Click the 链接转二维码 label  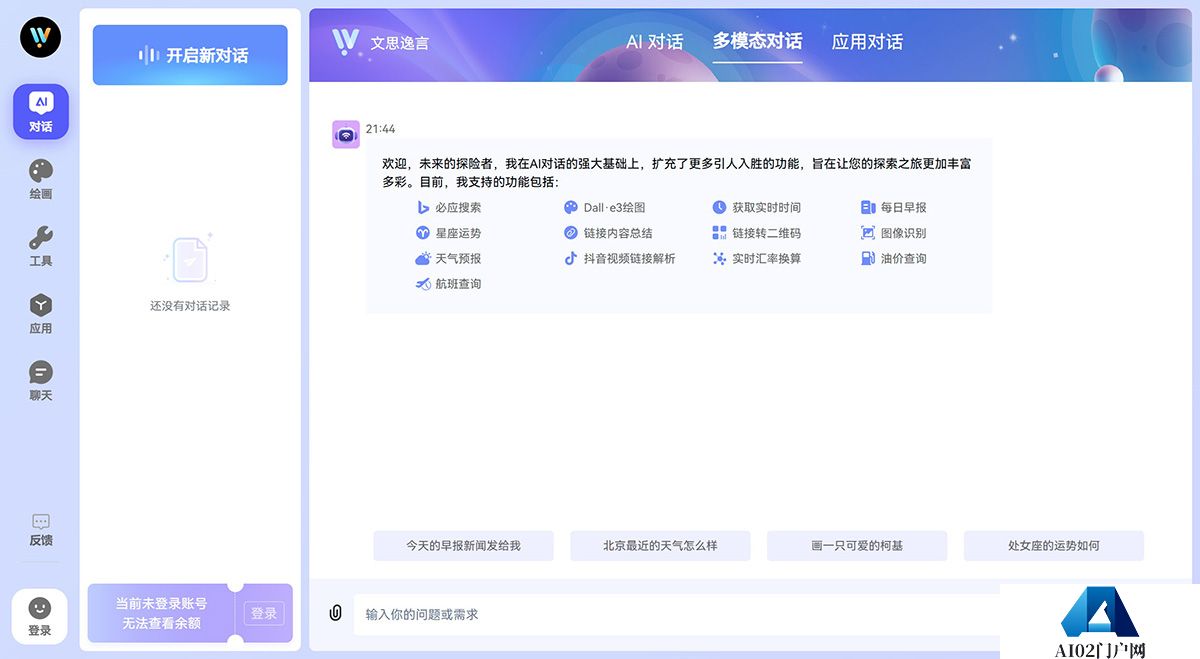(766, 233)
